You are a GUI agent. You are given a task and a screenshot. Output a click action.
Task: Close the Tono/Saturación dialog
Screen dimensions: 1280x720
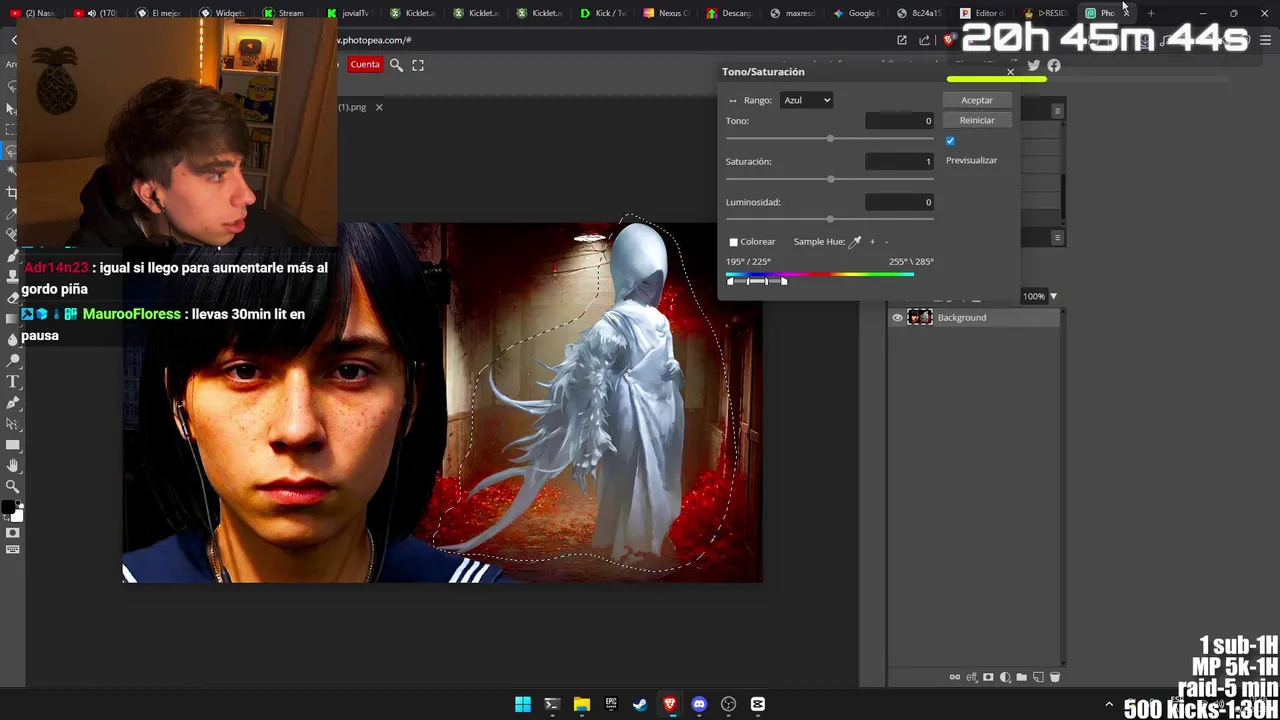click(x=1010, y=72)
